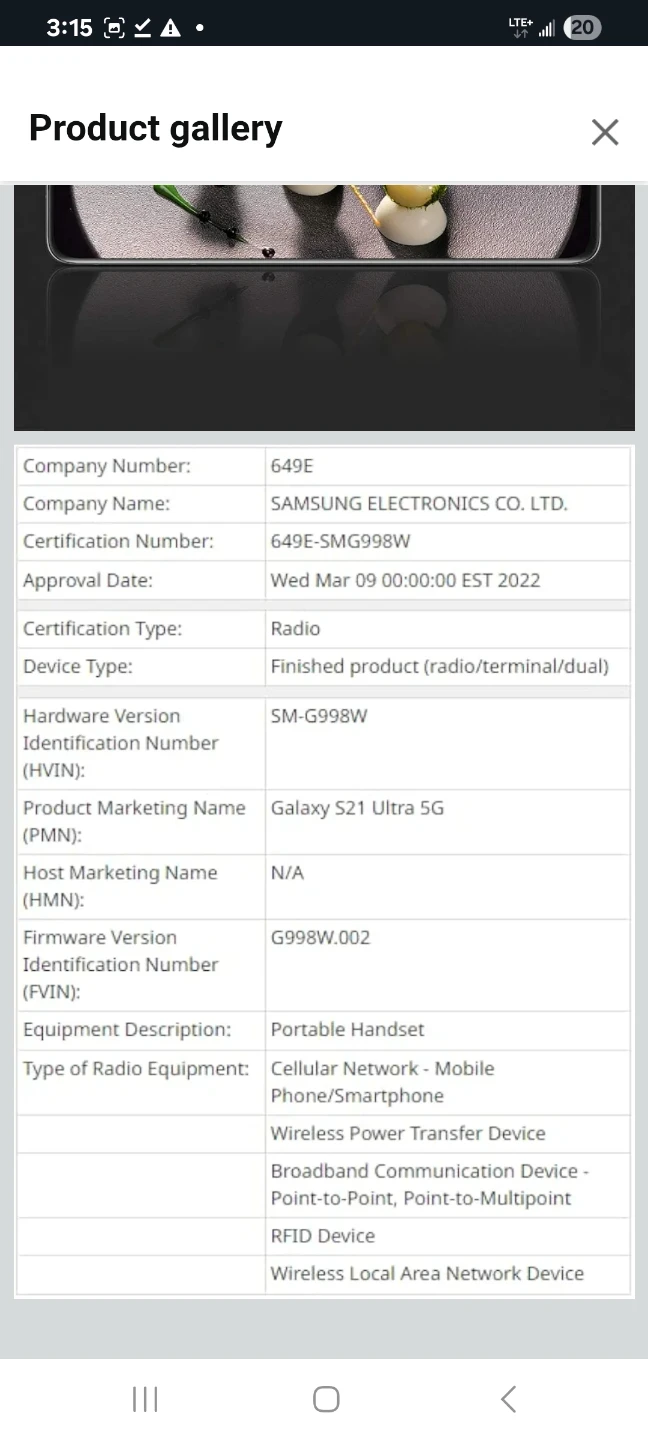Screen dimensions: 648x1440
Task: Select Firmware Version Identification Number label
Action: [x=120, y=965]
